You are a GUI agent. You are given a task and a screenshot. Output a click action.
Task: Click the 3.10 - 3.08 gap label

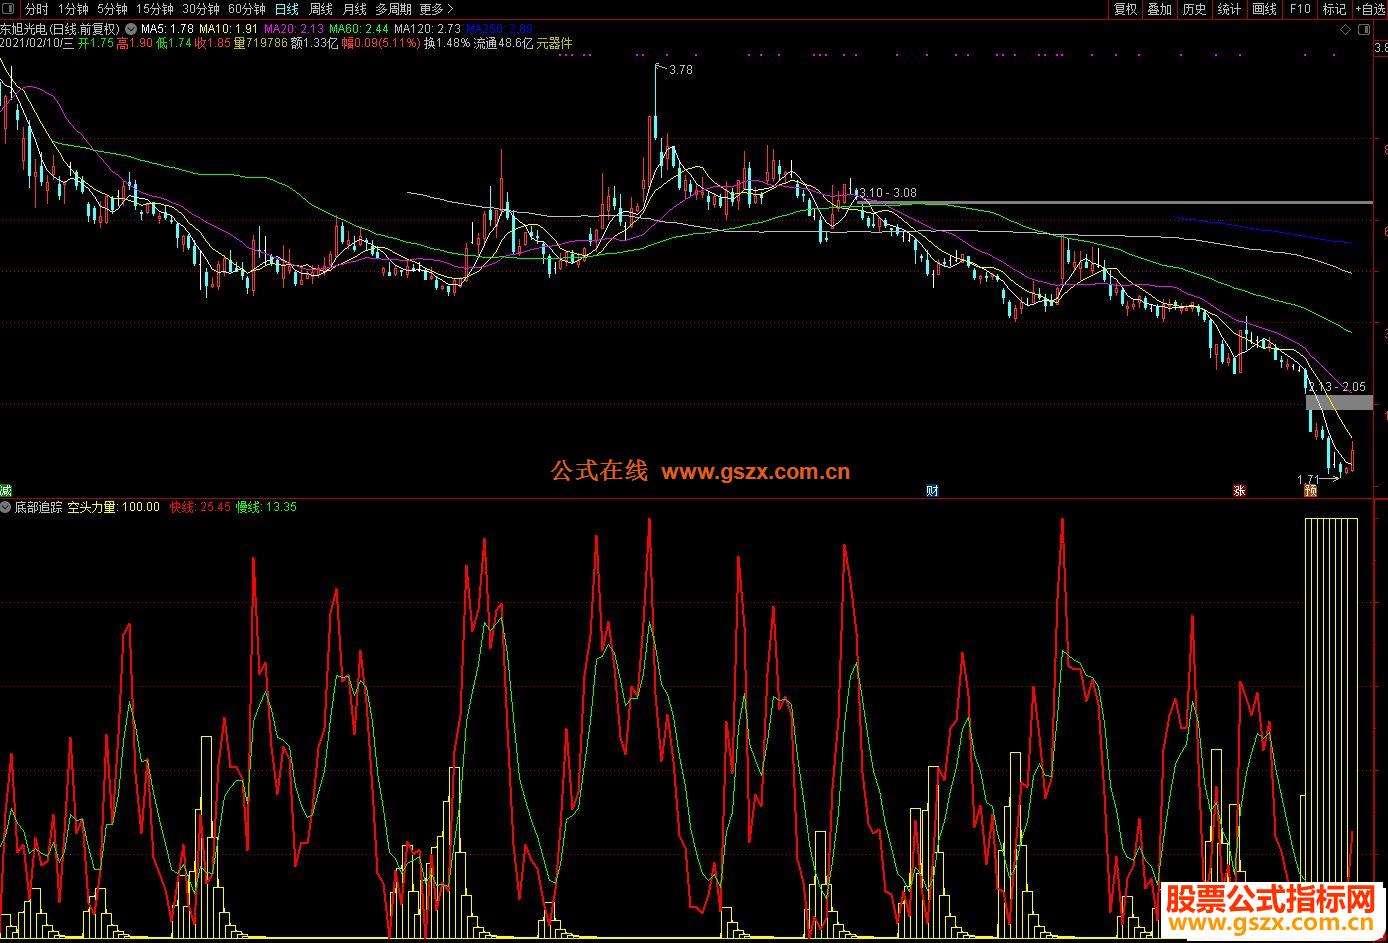[x=888, y=193]
